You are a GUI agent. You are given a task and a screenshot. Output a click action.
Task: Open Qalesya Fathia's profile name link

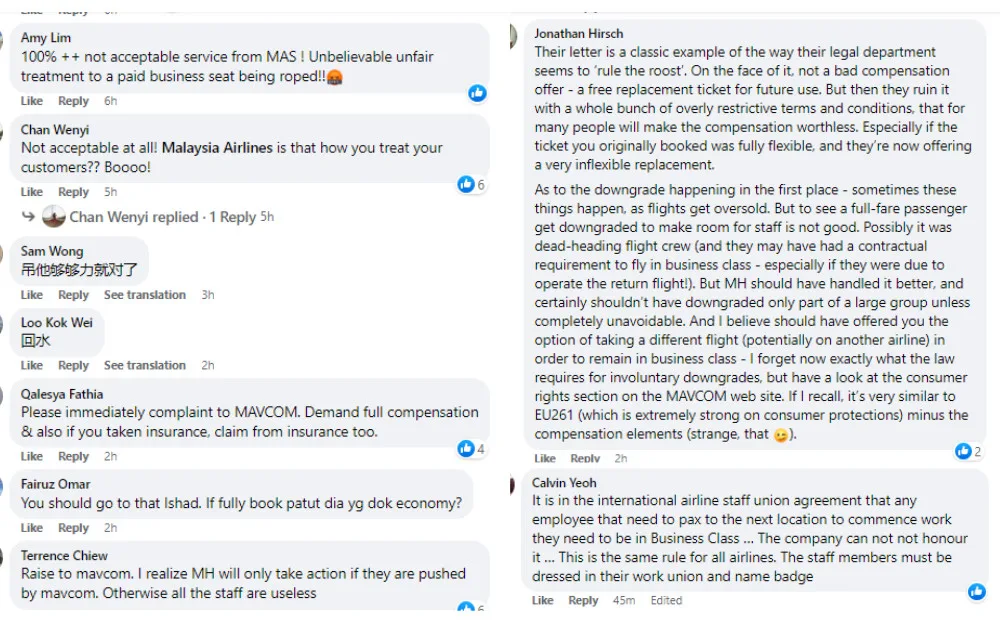pos(62,394)
